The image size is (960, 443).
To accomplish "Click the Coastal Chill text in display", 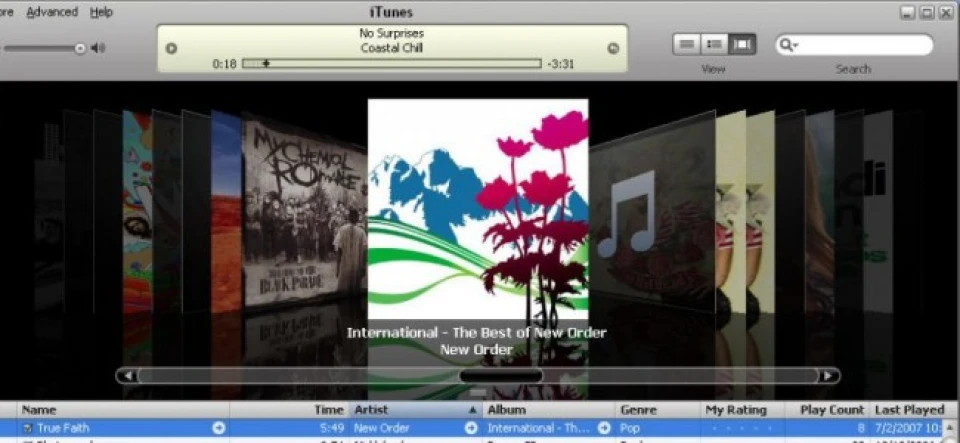I will (x=391, y=48).
